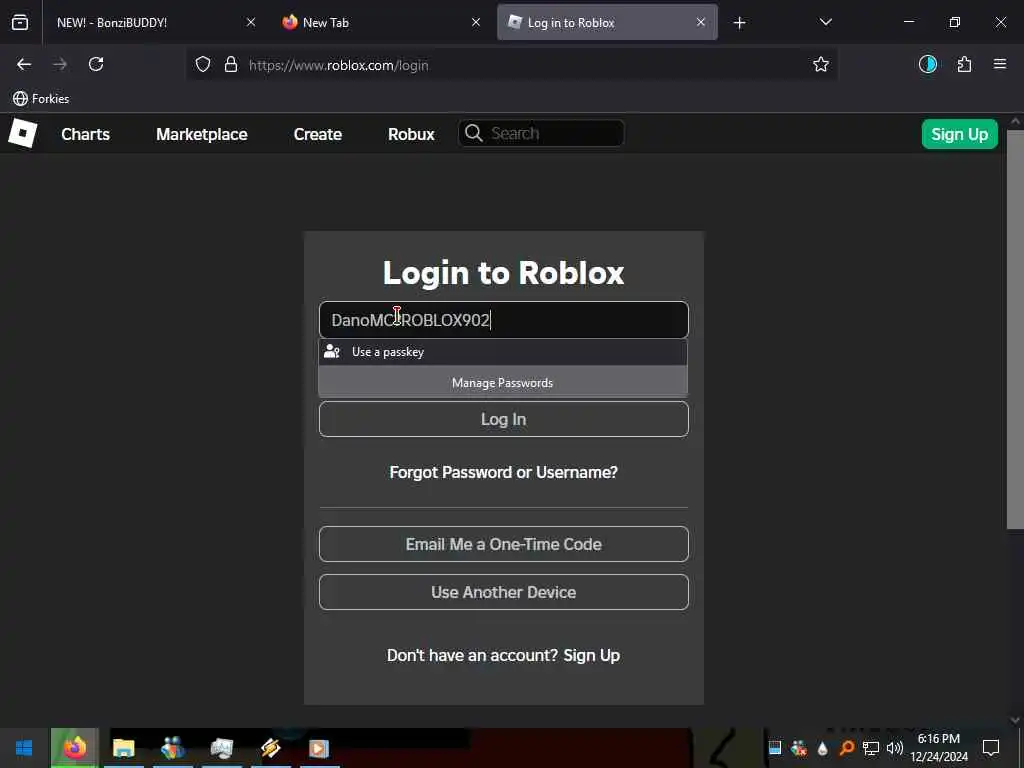The image size is (1024, 768).
Task: Click the username input containing DanoMCROBLOX902
Action: [504, 320]
